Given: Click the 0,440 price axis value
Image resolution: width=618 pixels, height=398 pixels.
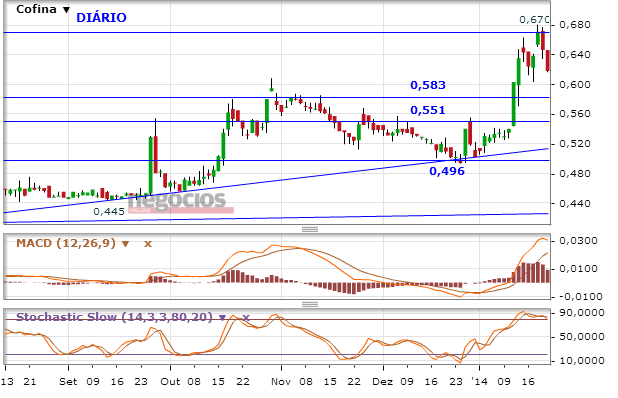Looking at the screenshot, I should click(575, 204).
